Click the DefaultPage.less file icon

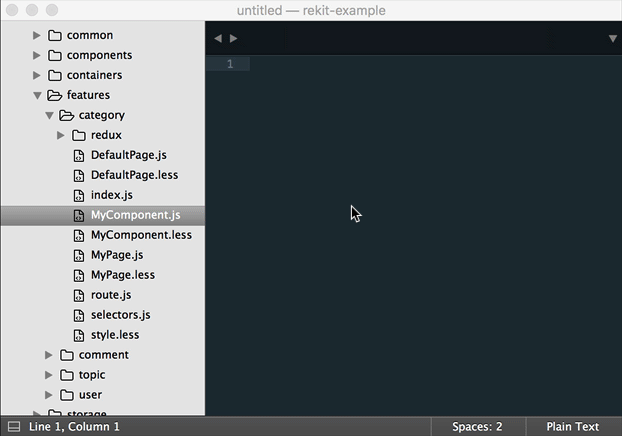[79, 175]
